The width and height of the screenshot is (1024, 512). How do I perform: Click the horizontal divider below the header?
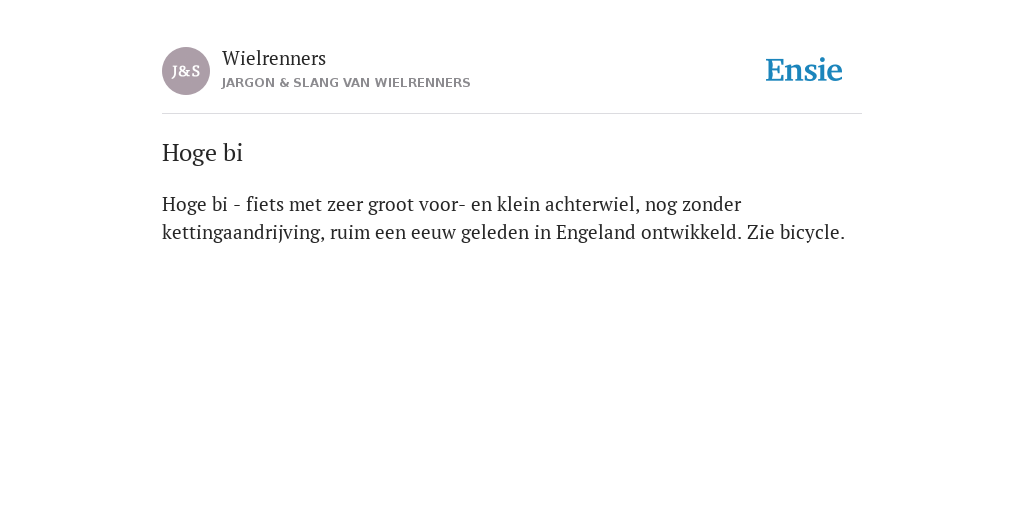pyautogui.click(x=512, y=114)
